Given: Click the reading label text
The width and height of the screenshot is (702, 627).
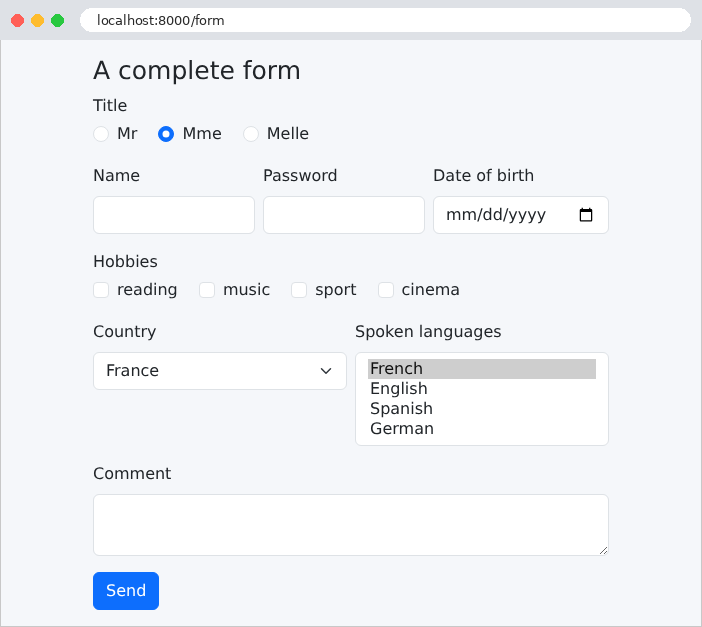Looking at the screenshot, I should point(147,290).
